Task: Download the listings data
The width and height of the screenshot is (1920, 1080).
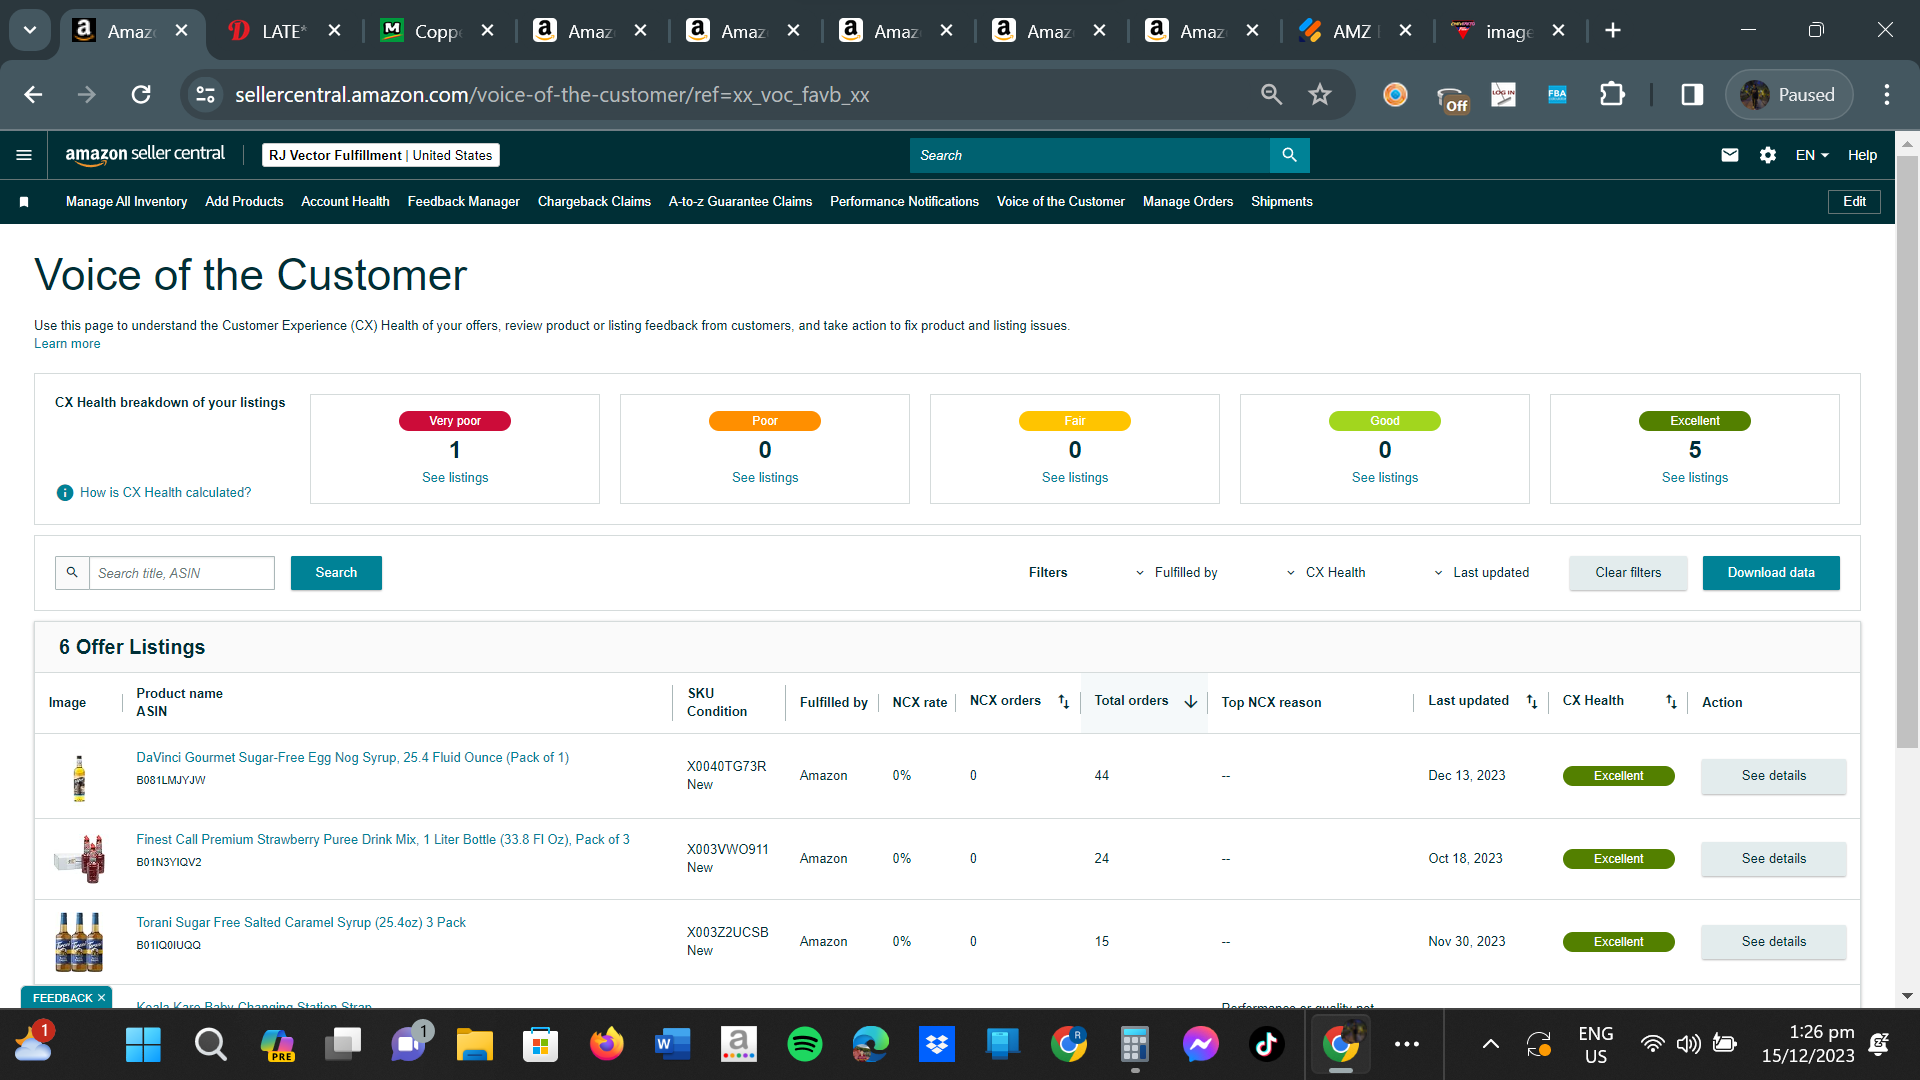Action: click(1771, 573)
